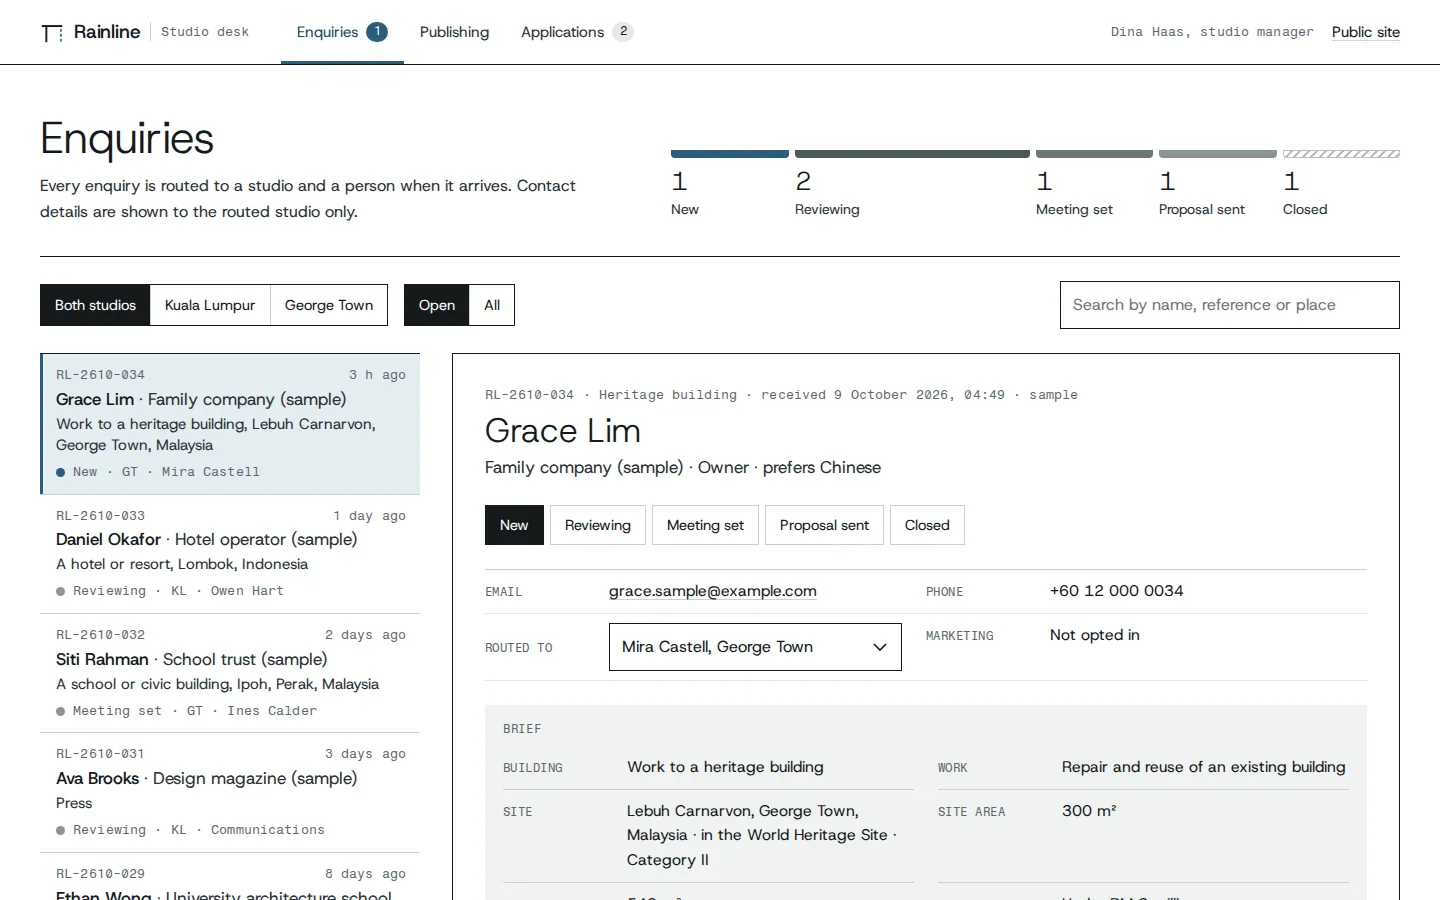Open the Siti Rahman enquiry row
Image resolution: width=1440 pixels, height=900 pixels.
coord(230,673)
